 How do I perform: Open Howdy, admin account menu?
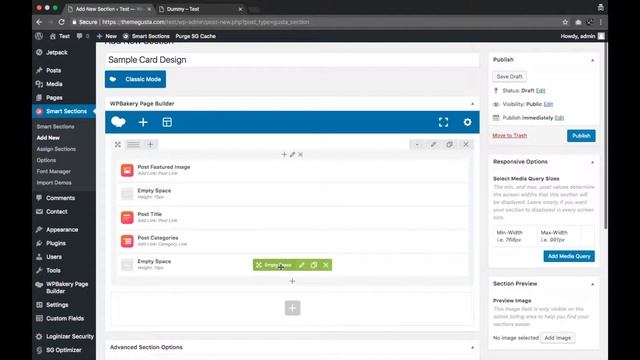click(x=582, y=36)
